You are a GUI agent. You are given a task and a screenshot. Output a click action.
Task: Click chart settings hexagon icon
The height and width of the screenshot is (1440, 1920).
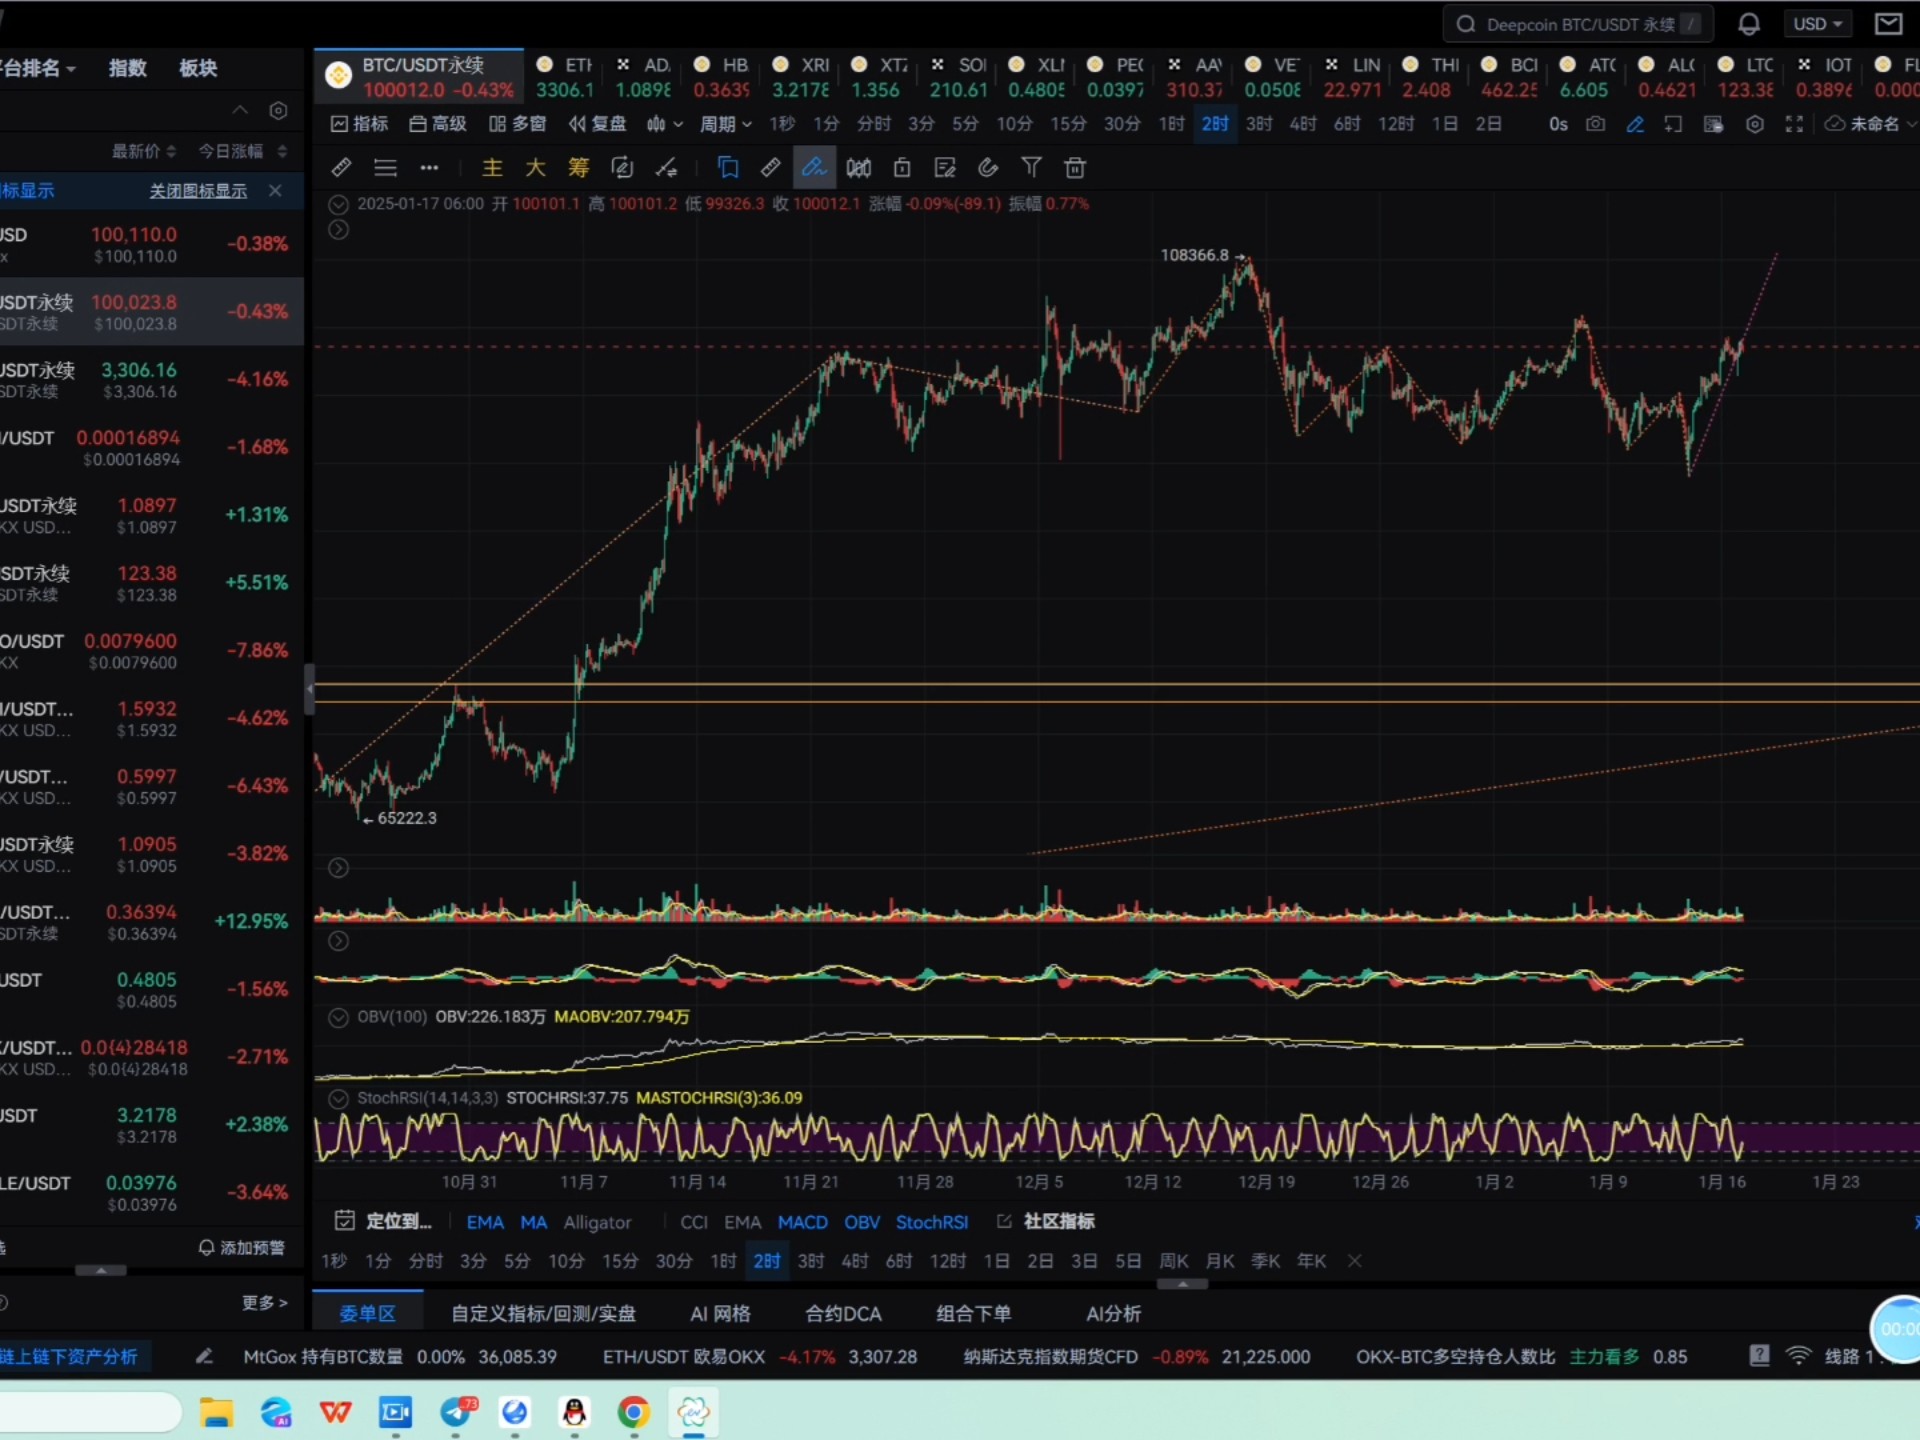click(1755, 124)
